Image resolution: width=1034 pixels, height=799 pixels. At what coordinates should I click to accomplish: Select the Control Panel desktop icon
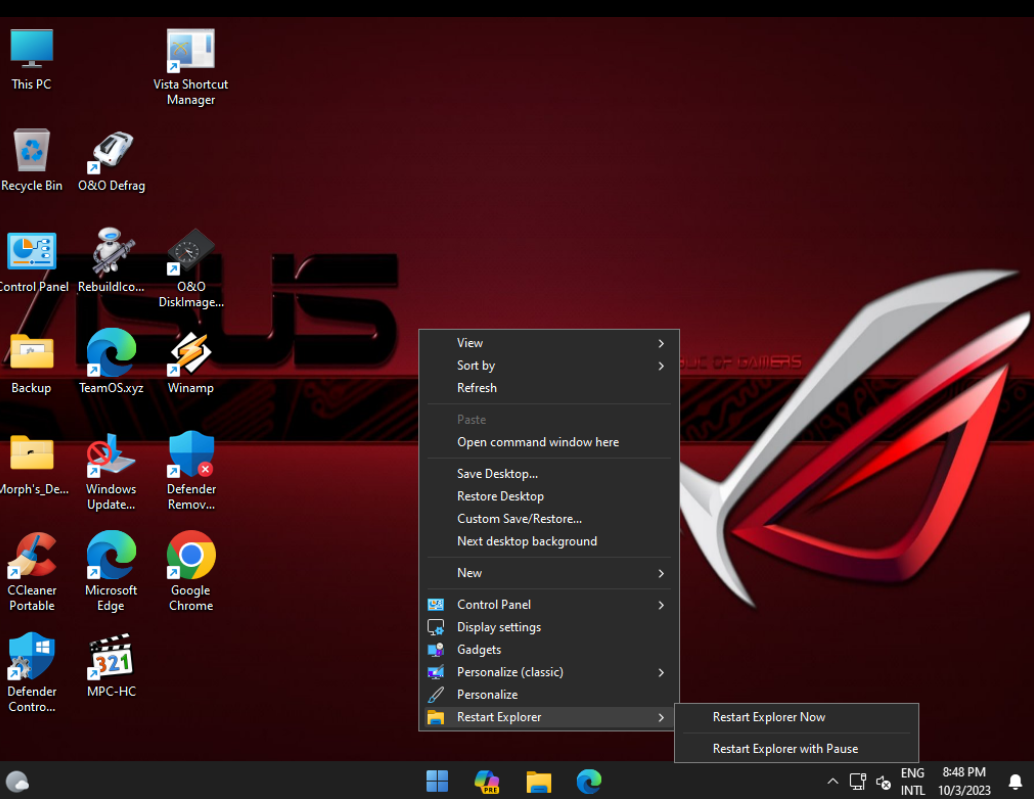tap(32, 262)
